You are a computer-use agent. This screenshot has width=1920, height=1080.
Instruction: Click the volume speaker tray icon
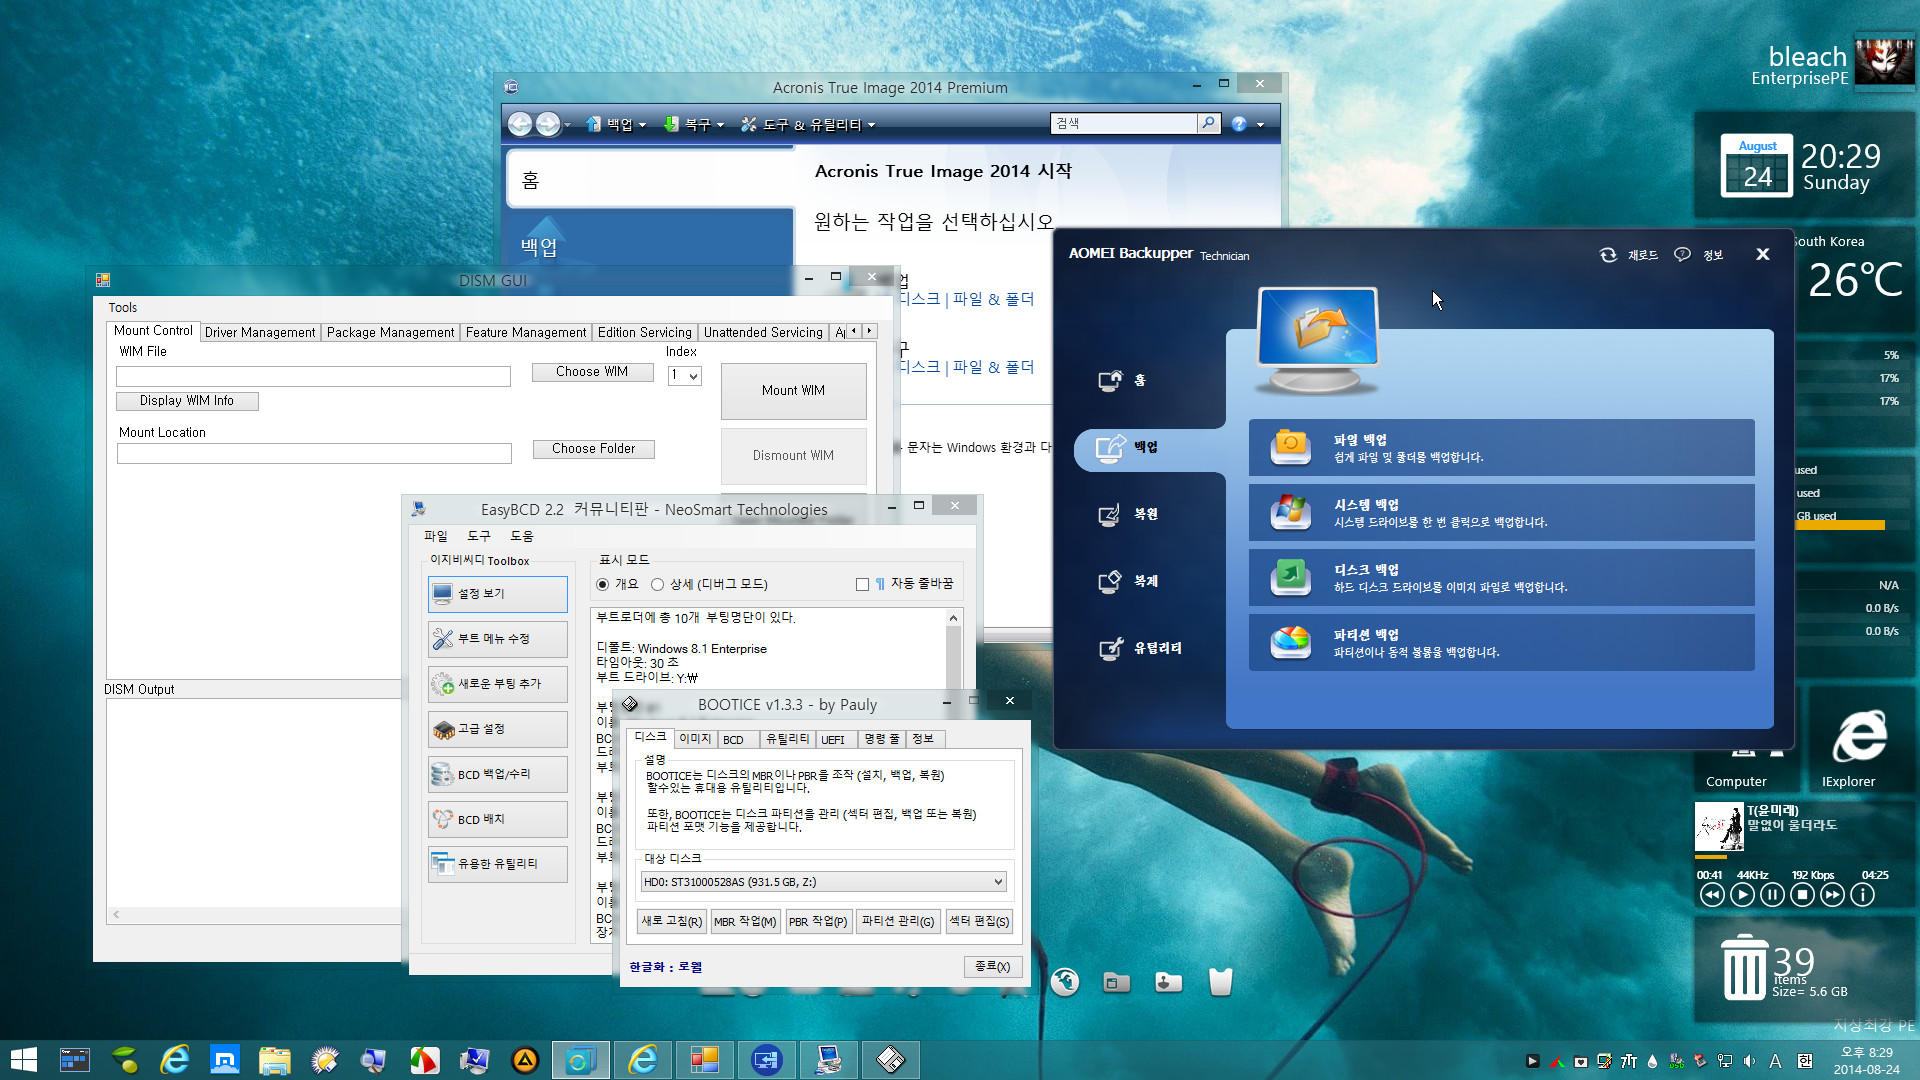1749,1061
